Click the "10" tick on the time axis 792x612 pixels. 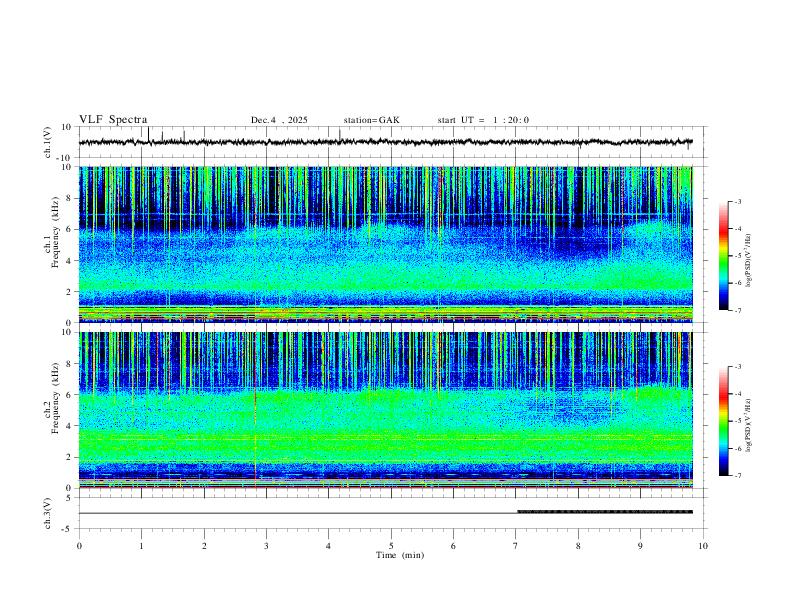703,546
